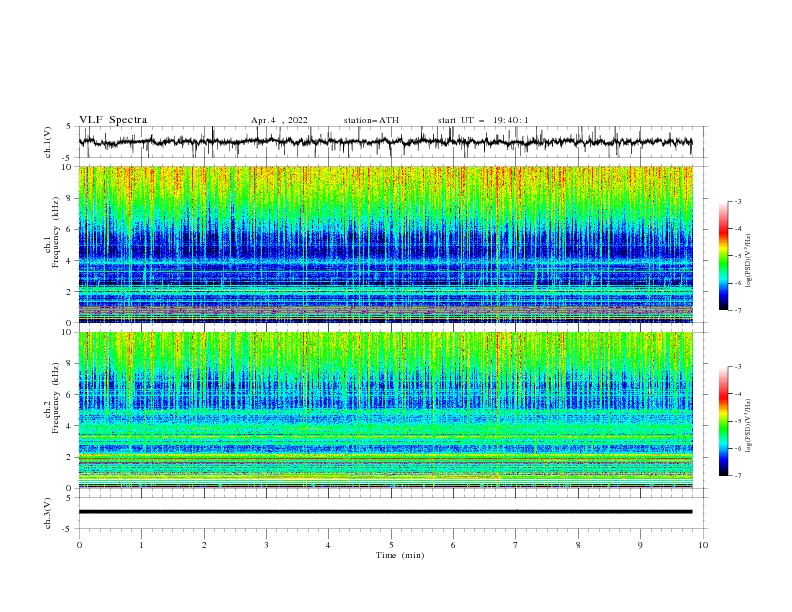
Task: Click the "-4" tick on ch.2 colorbar
Action: [x=738, y=394]
